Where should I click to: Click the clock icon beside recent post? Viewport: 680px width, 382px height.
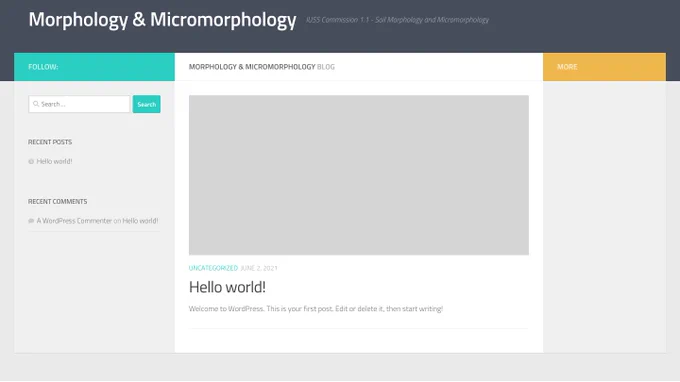(x=31, y=161)
